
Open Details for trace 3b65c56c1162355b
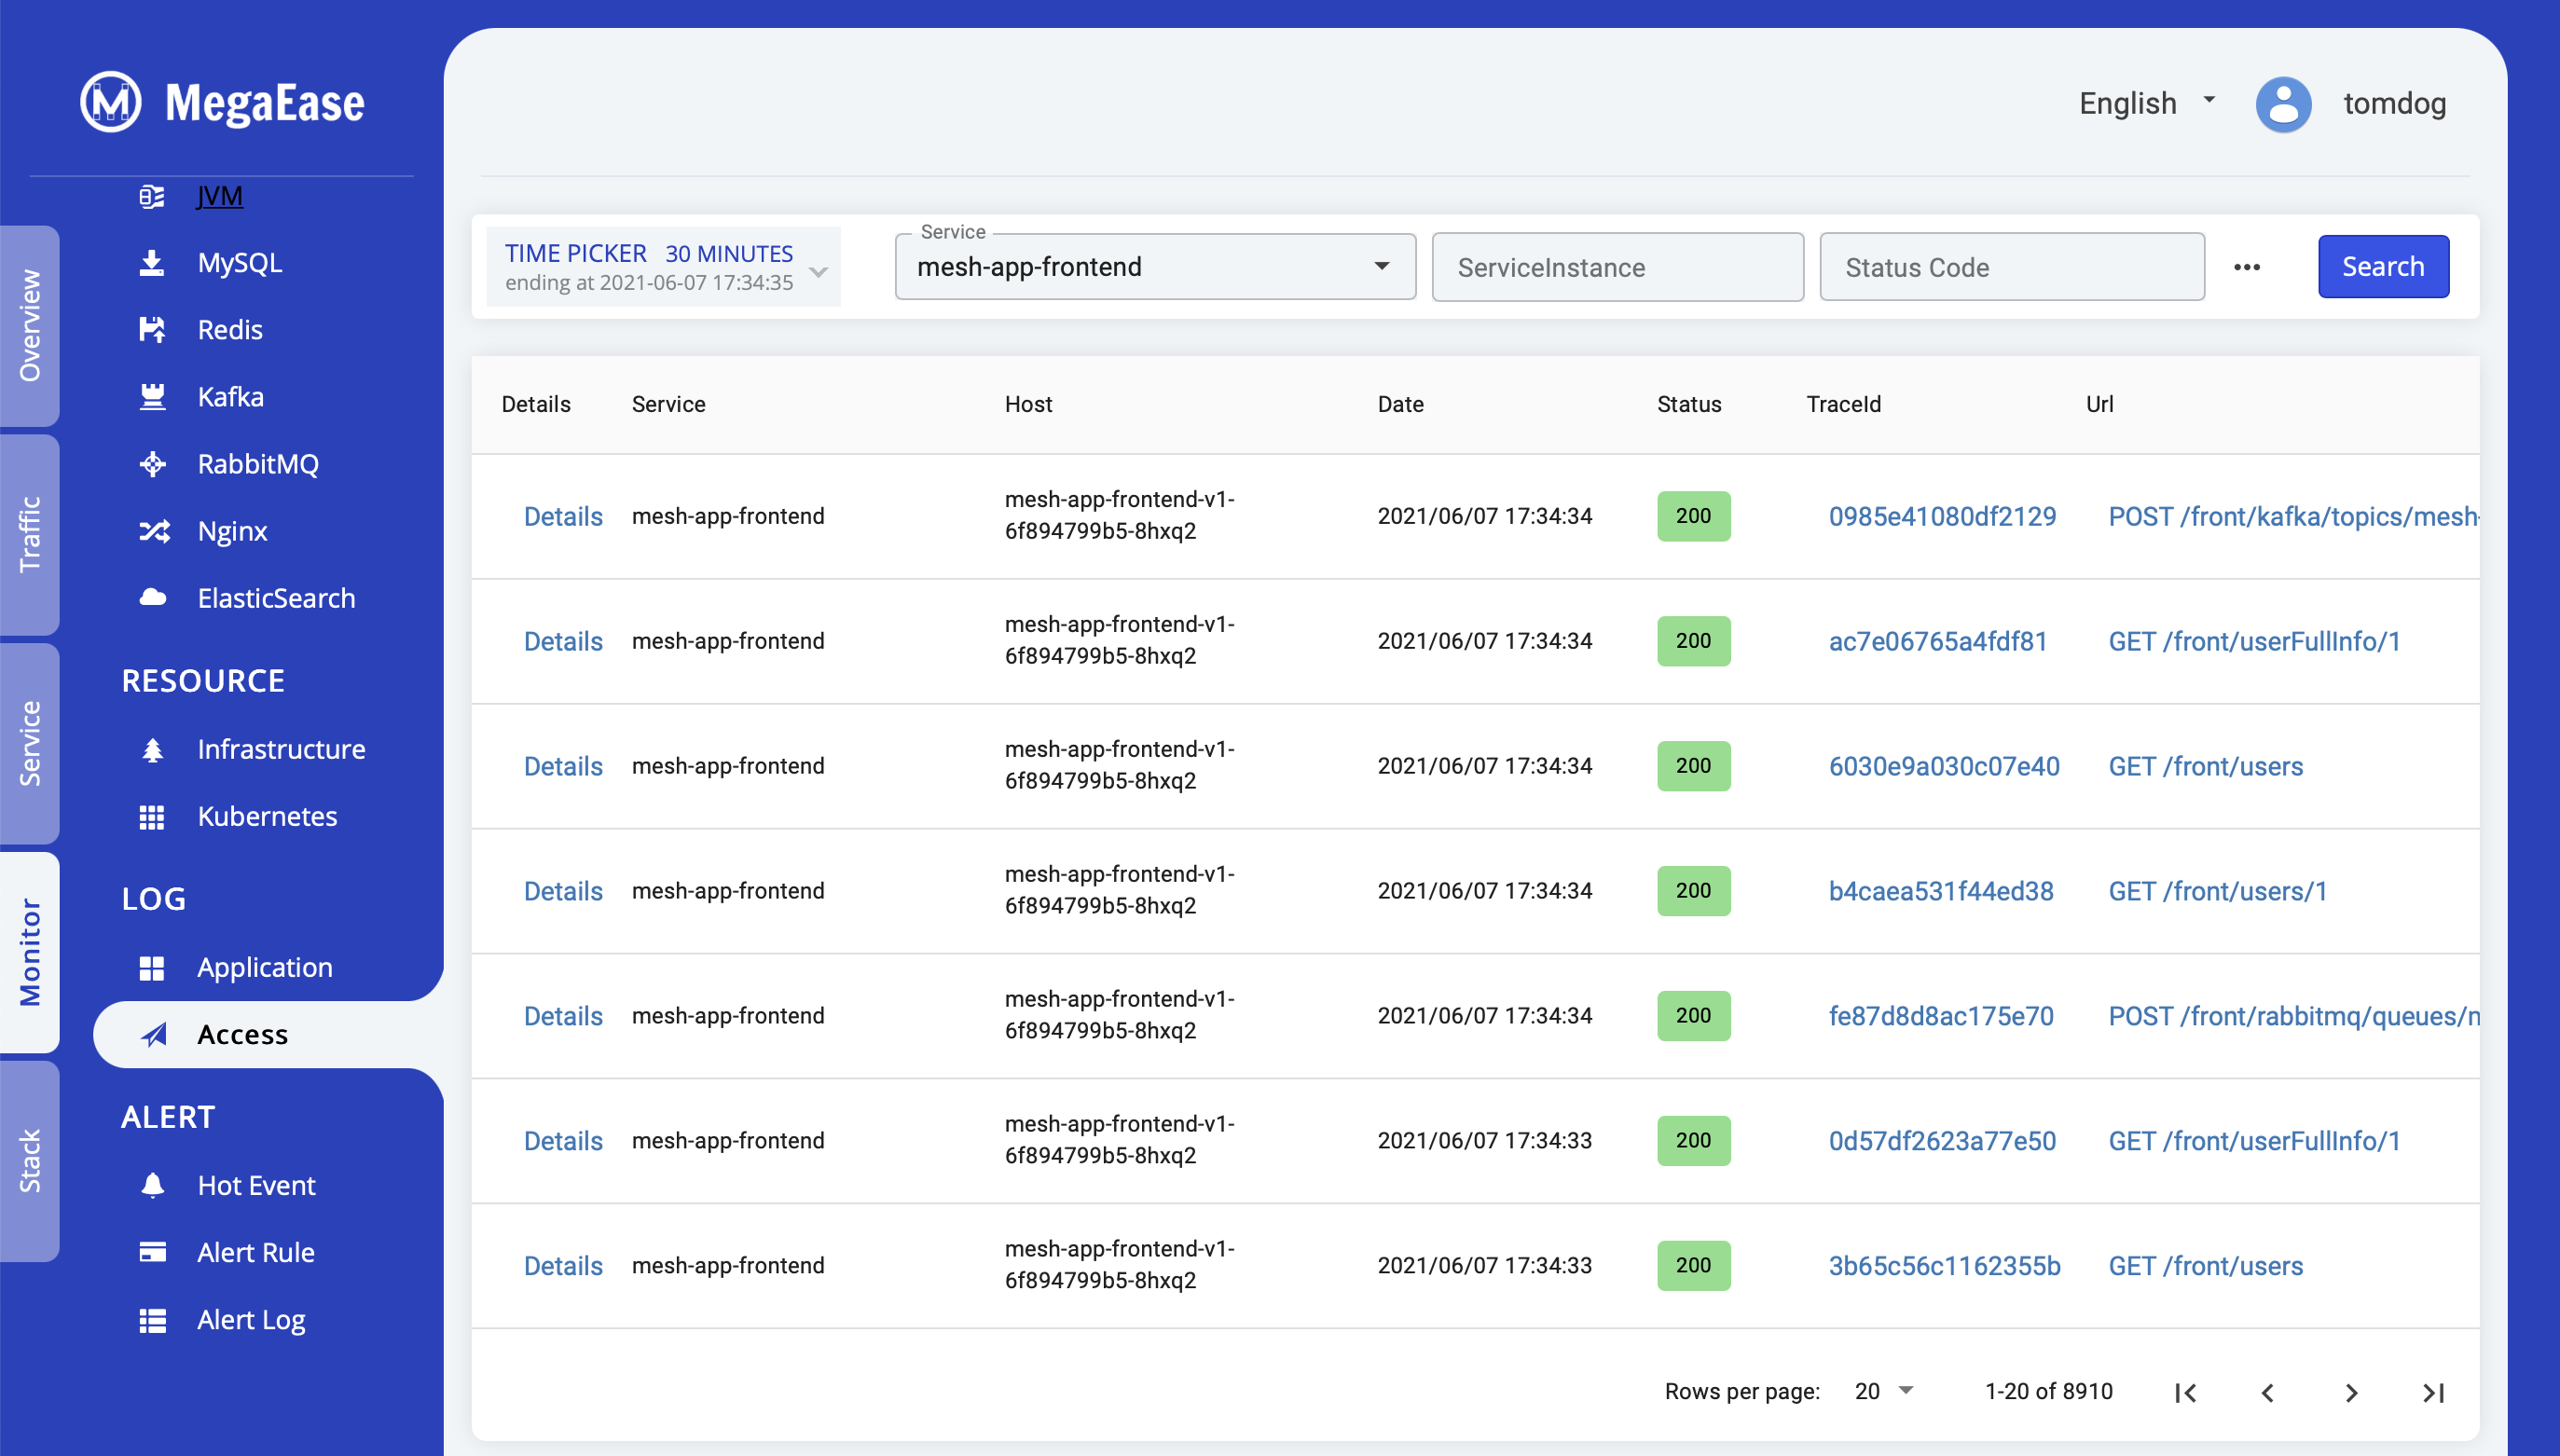tap(563, 1266)
